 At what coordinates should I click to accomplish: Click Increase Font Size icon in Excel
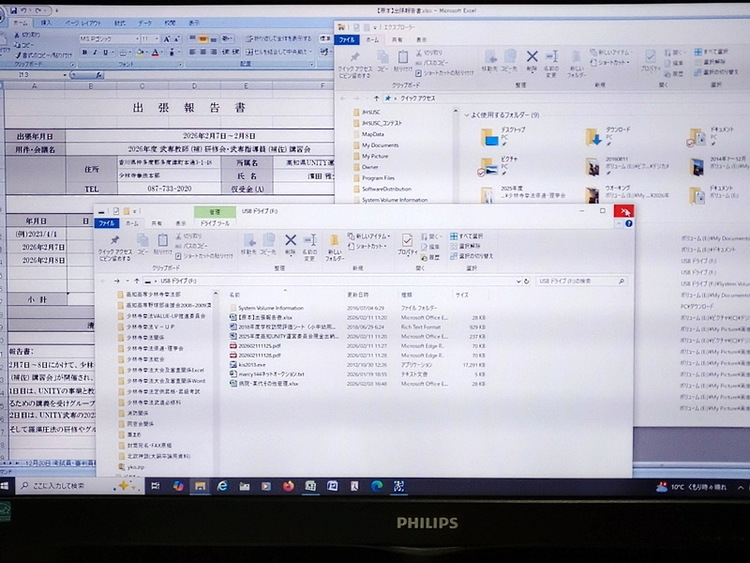(166, 39)
